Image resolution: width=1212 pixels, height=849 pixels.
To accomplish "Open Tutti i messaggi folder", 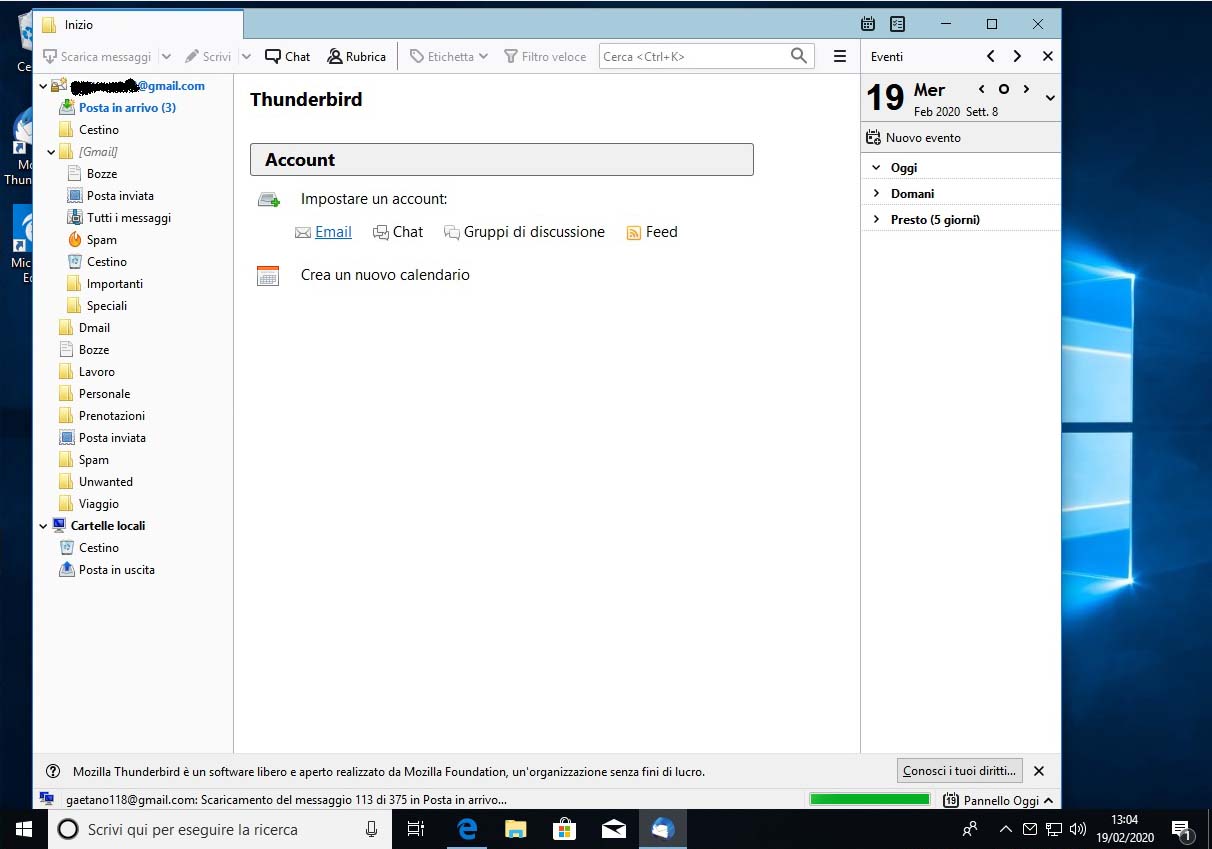I will (x=129, y=218).
